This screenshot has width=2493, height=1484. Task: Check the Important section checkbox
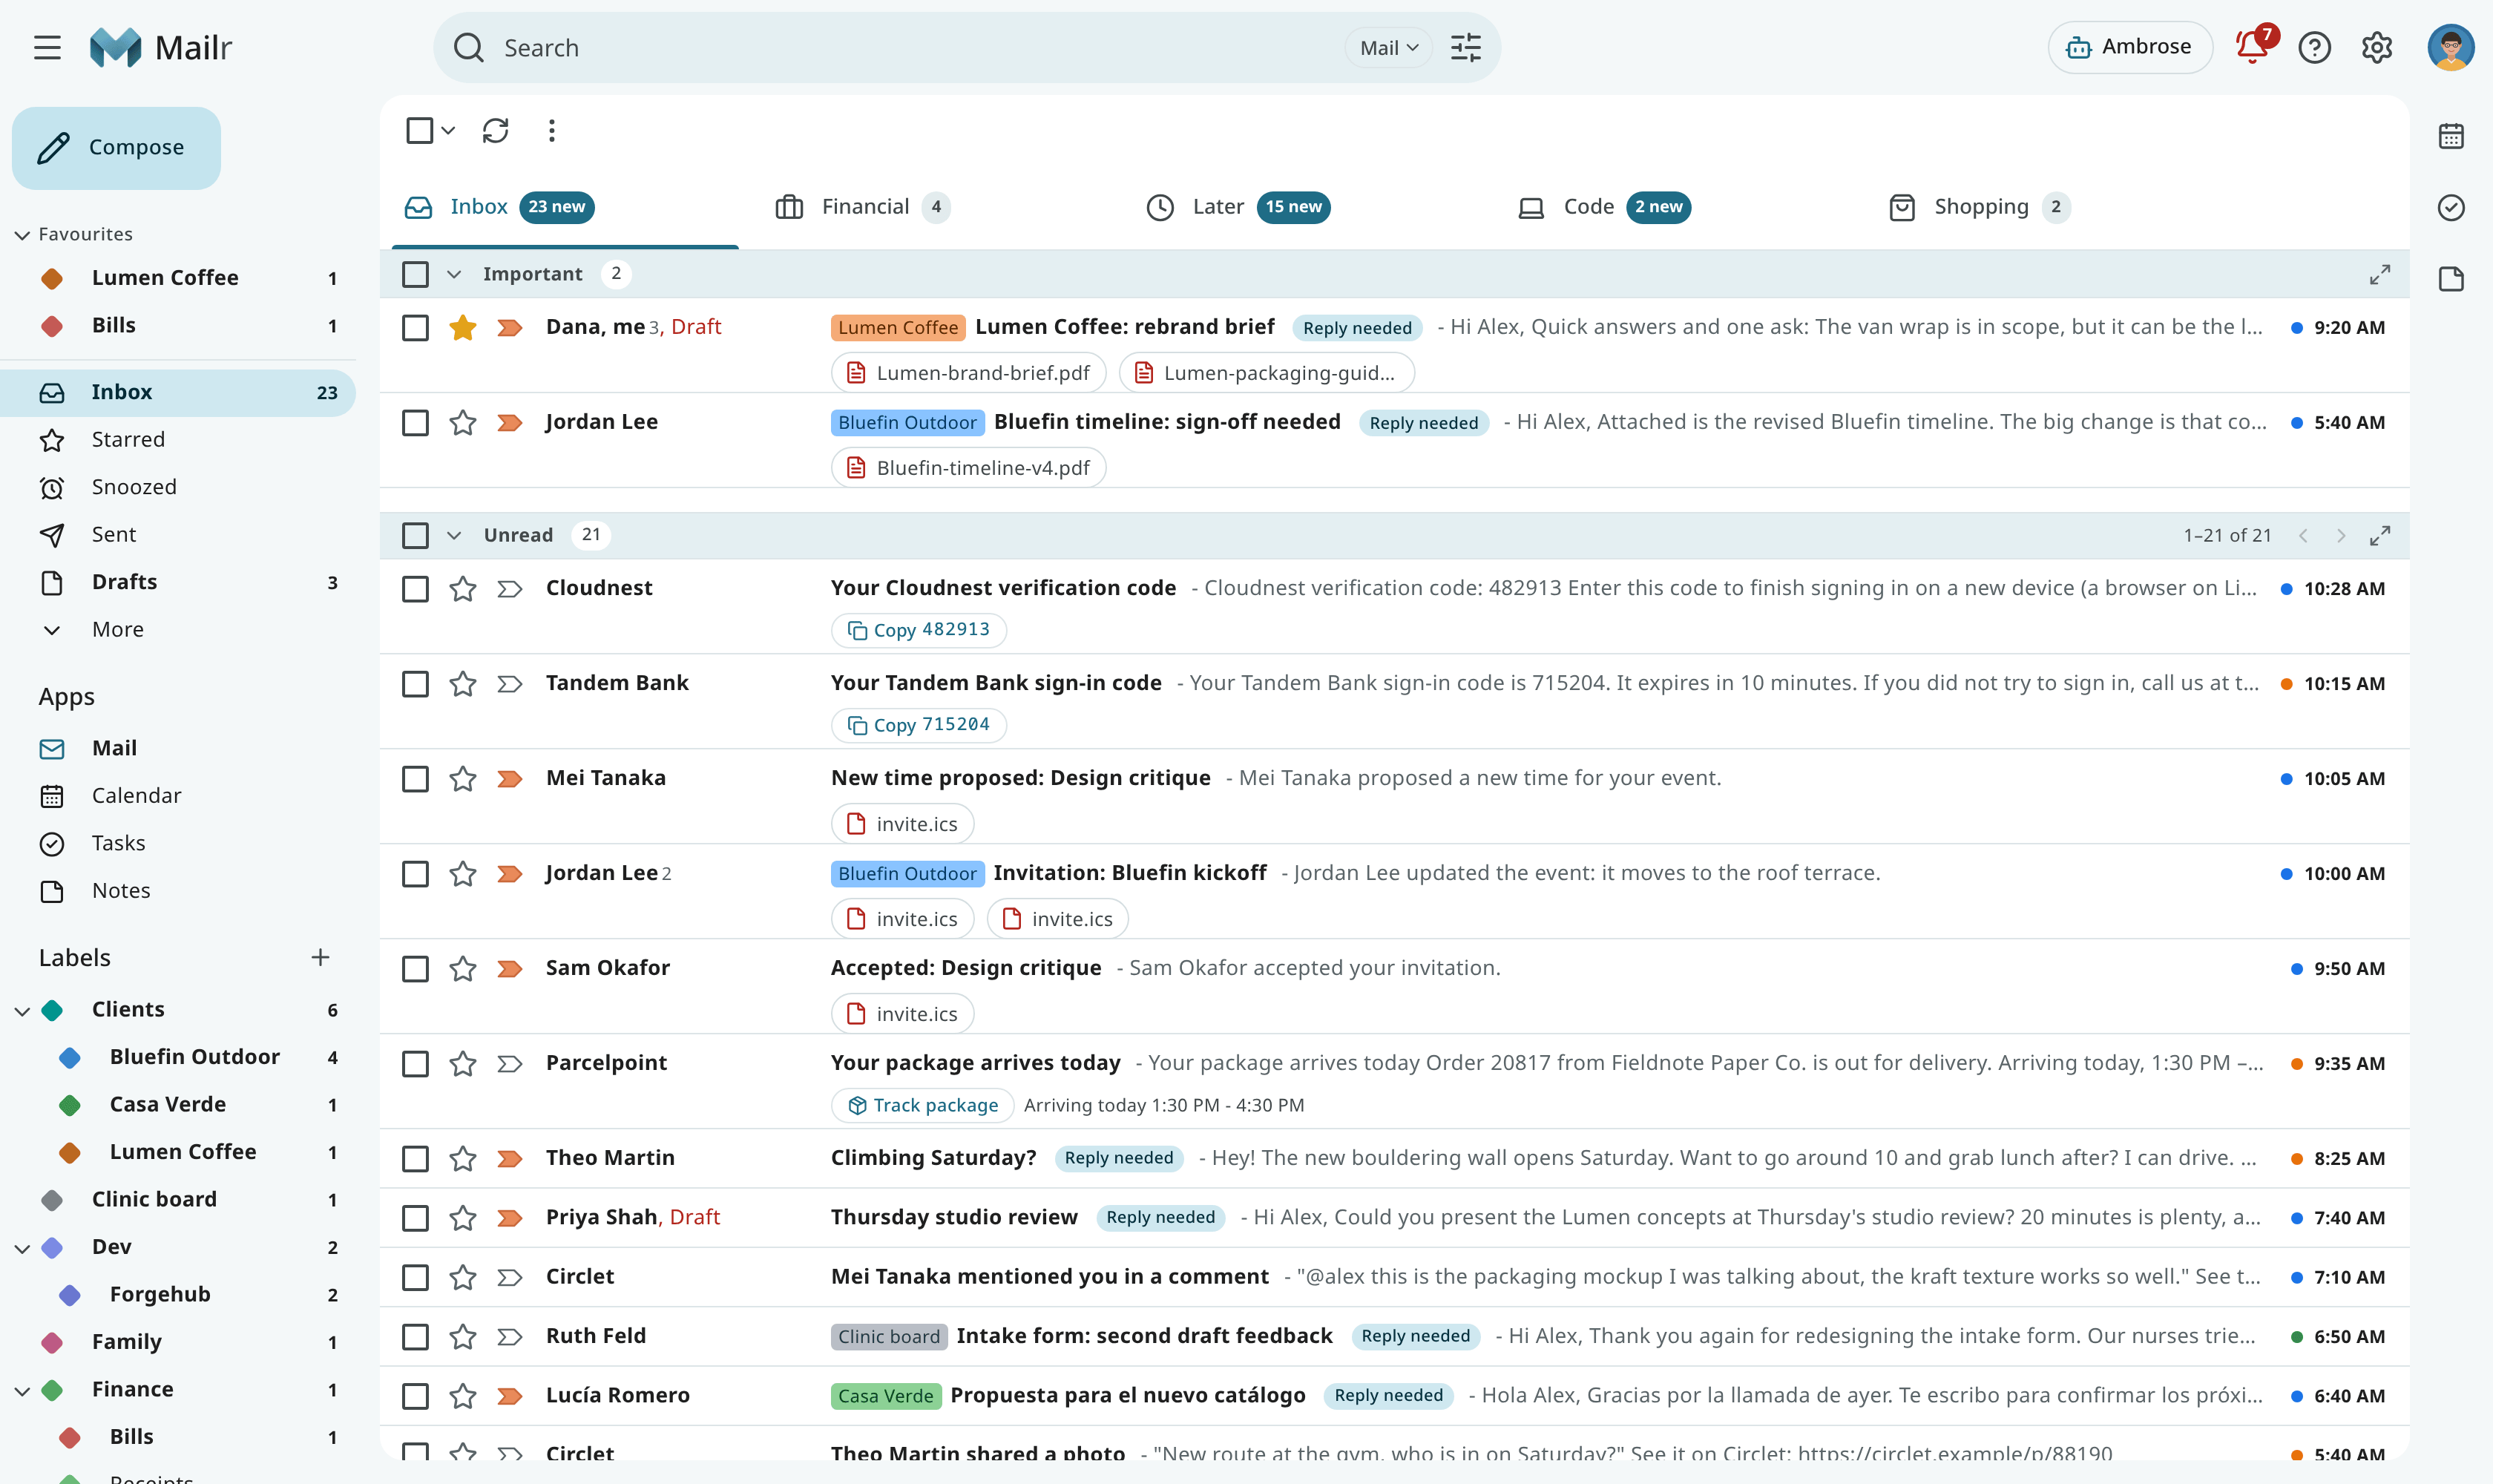pos(415,274)
